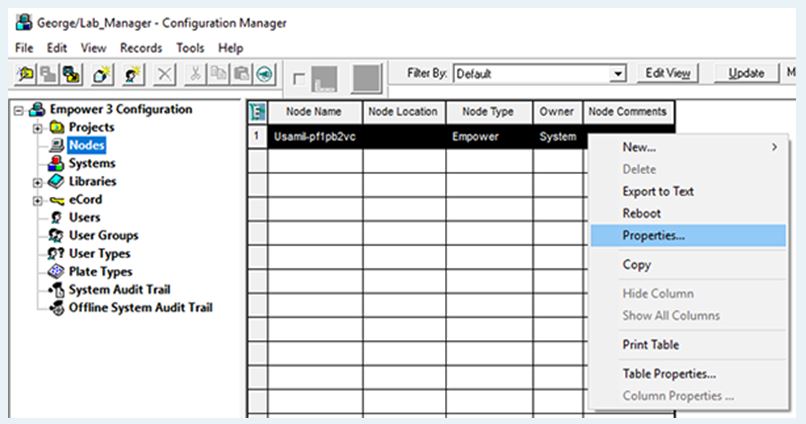Click the Delete X toolbar icon

(x=166, y=75)
